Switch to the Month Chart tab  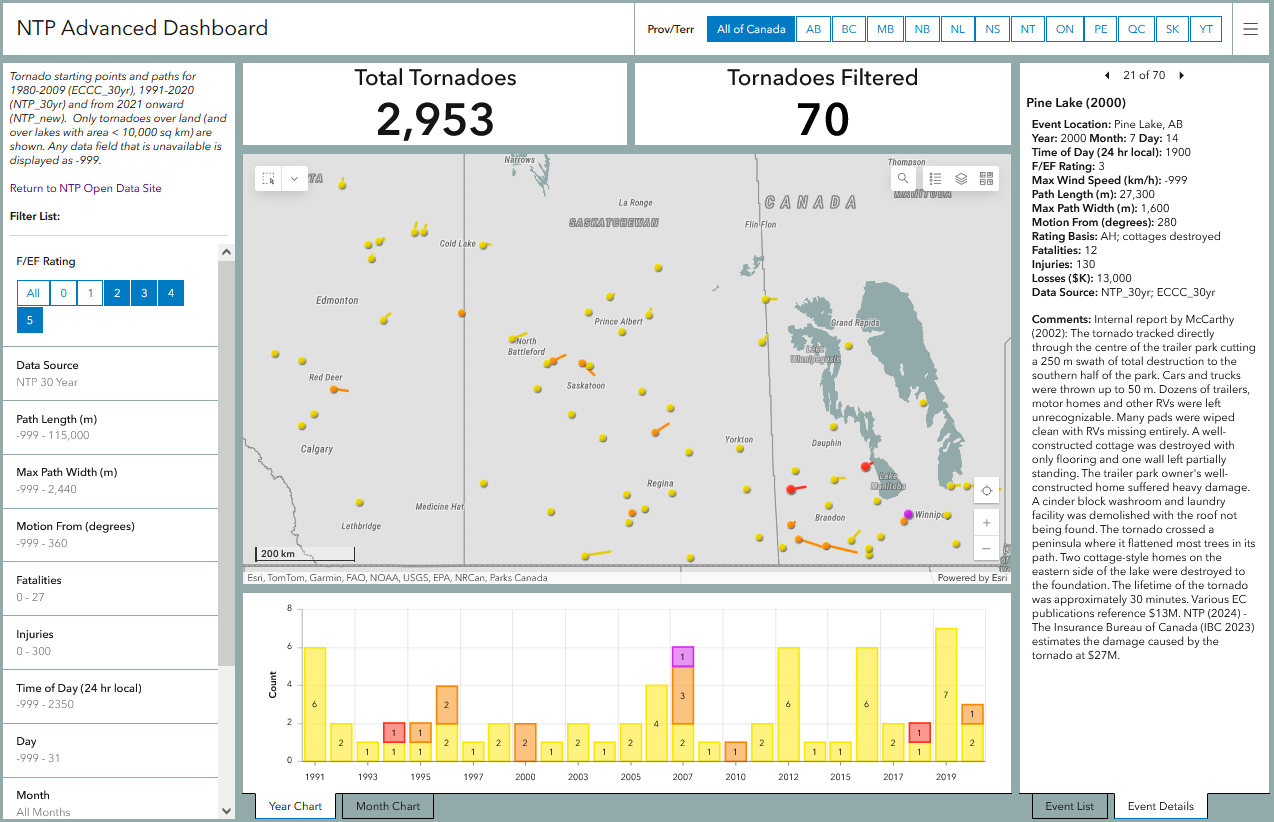(388, 806)
